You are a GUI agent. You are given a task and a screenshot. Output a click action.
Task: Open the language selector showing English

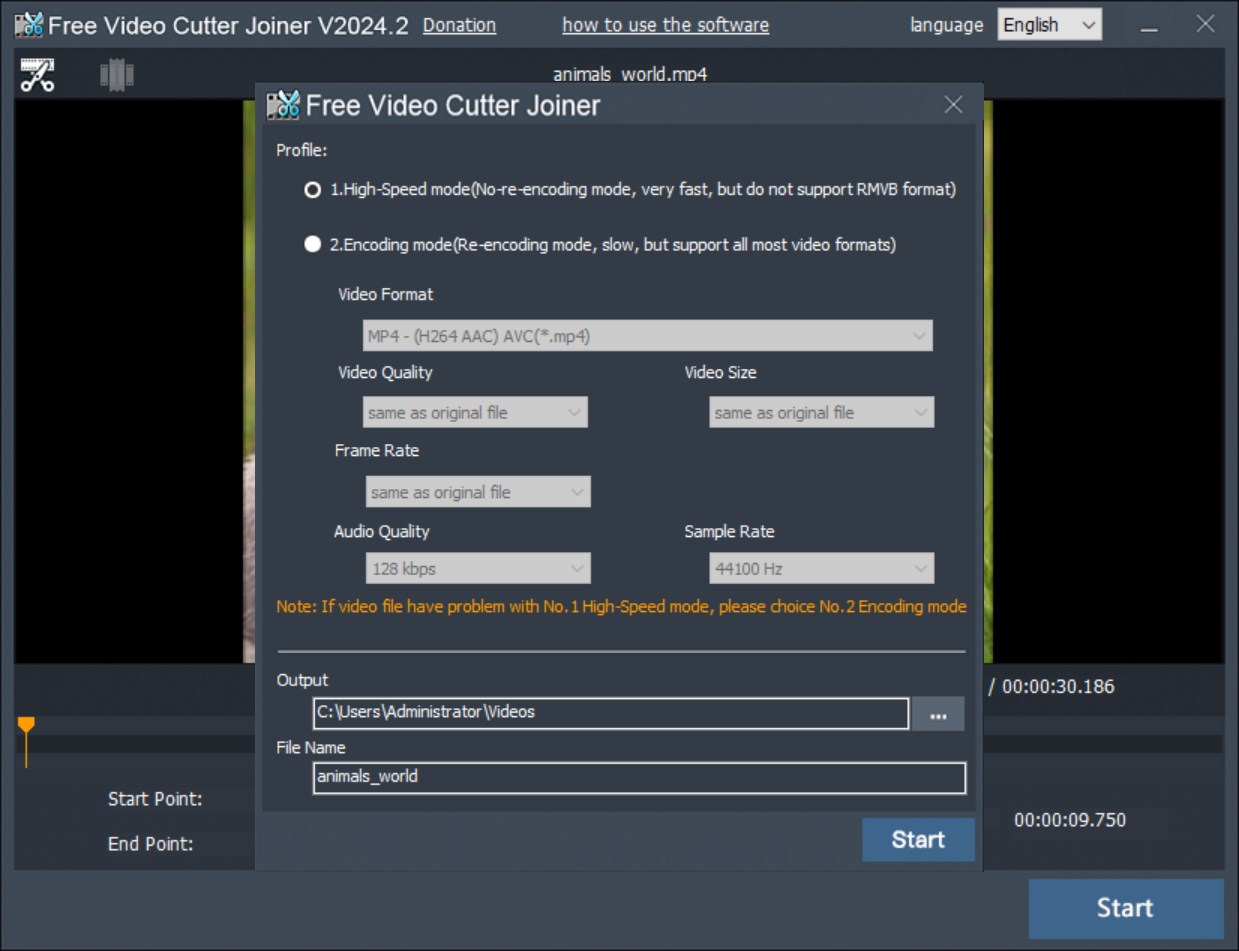tap(1048, 24)
